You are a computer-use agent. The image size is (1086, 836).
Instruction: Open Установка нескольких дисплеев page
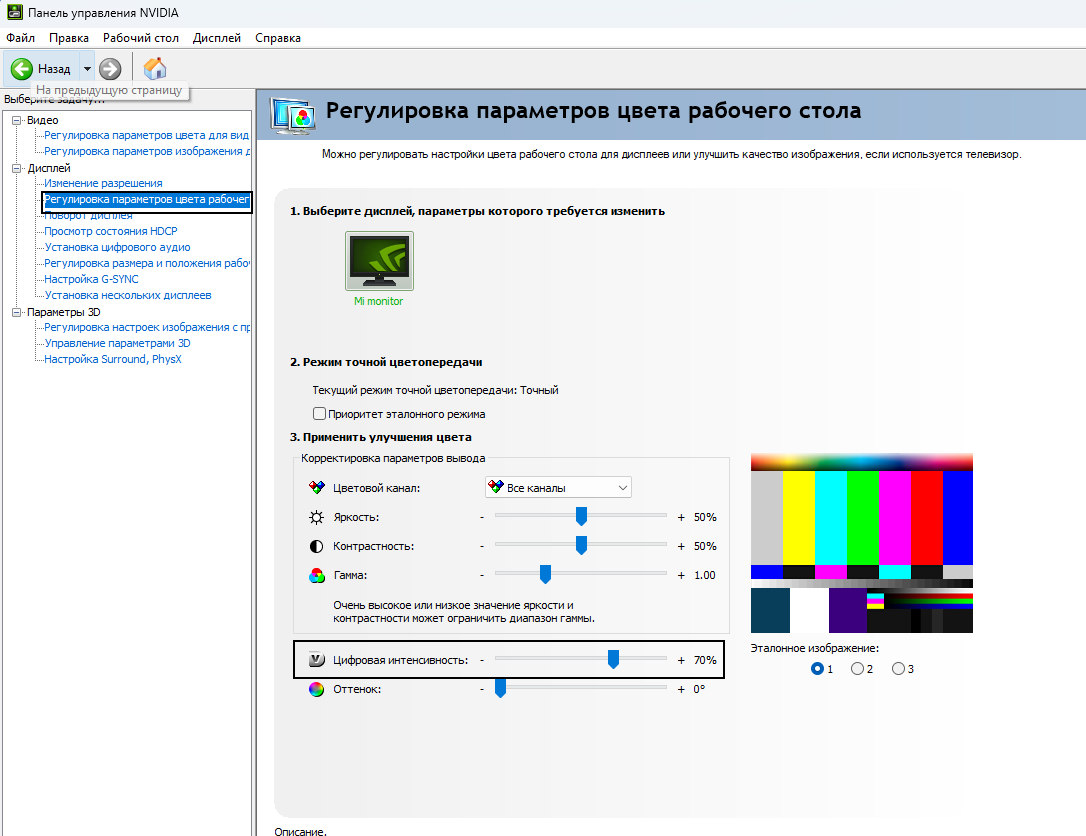(127, 295)
